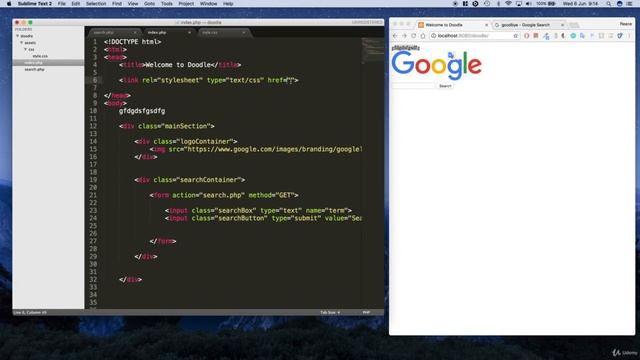
Task: Click the translate extension icon in toolbar
Action: point(582,36)
